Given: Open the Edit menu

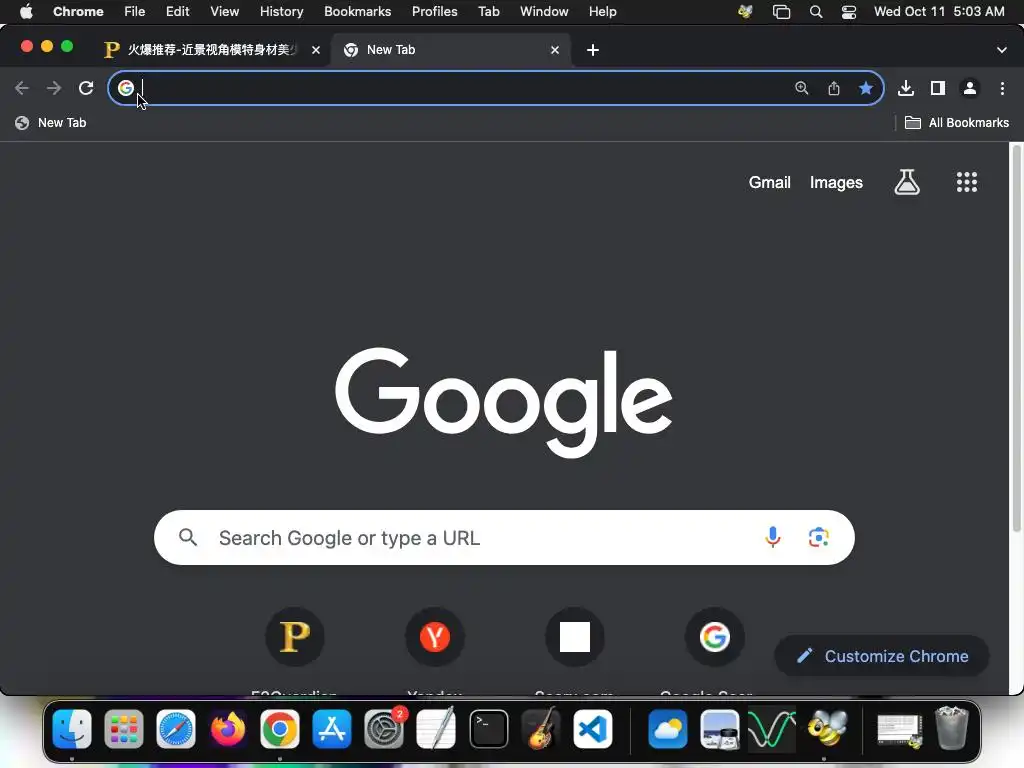Looking at the screenshot, I should tap(177, 12).
